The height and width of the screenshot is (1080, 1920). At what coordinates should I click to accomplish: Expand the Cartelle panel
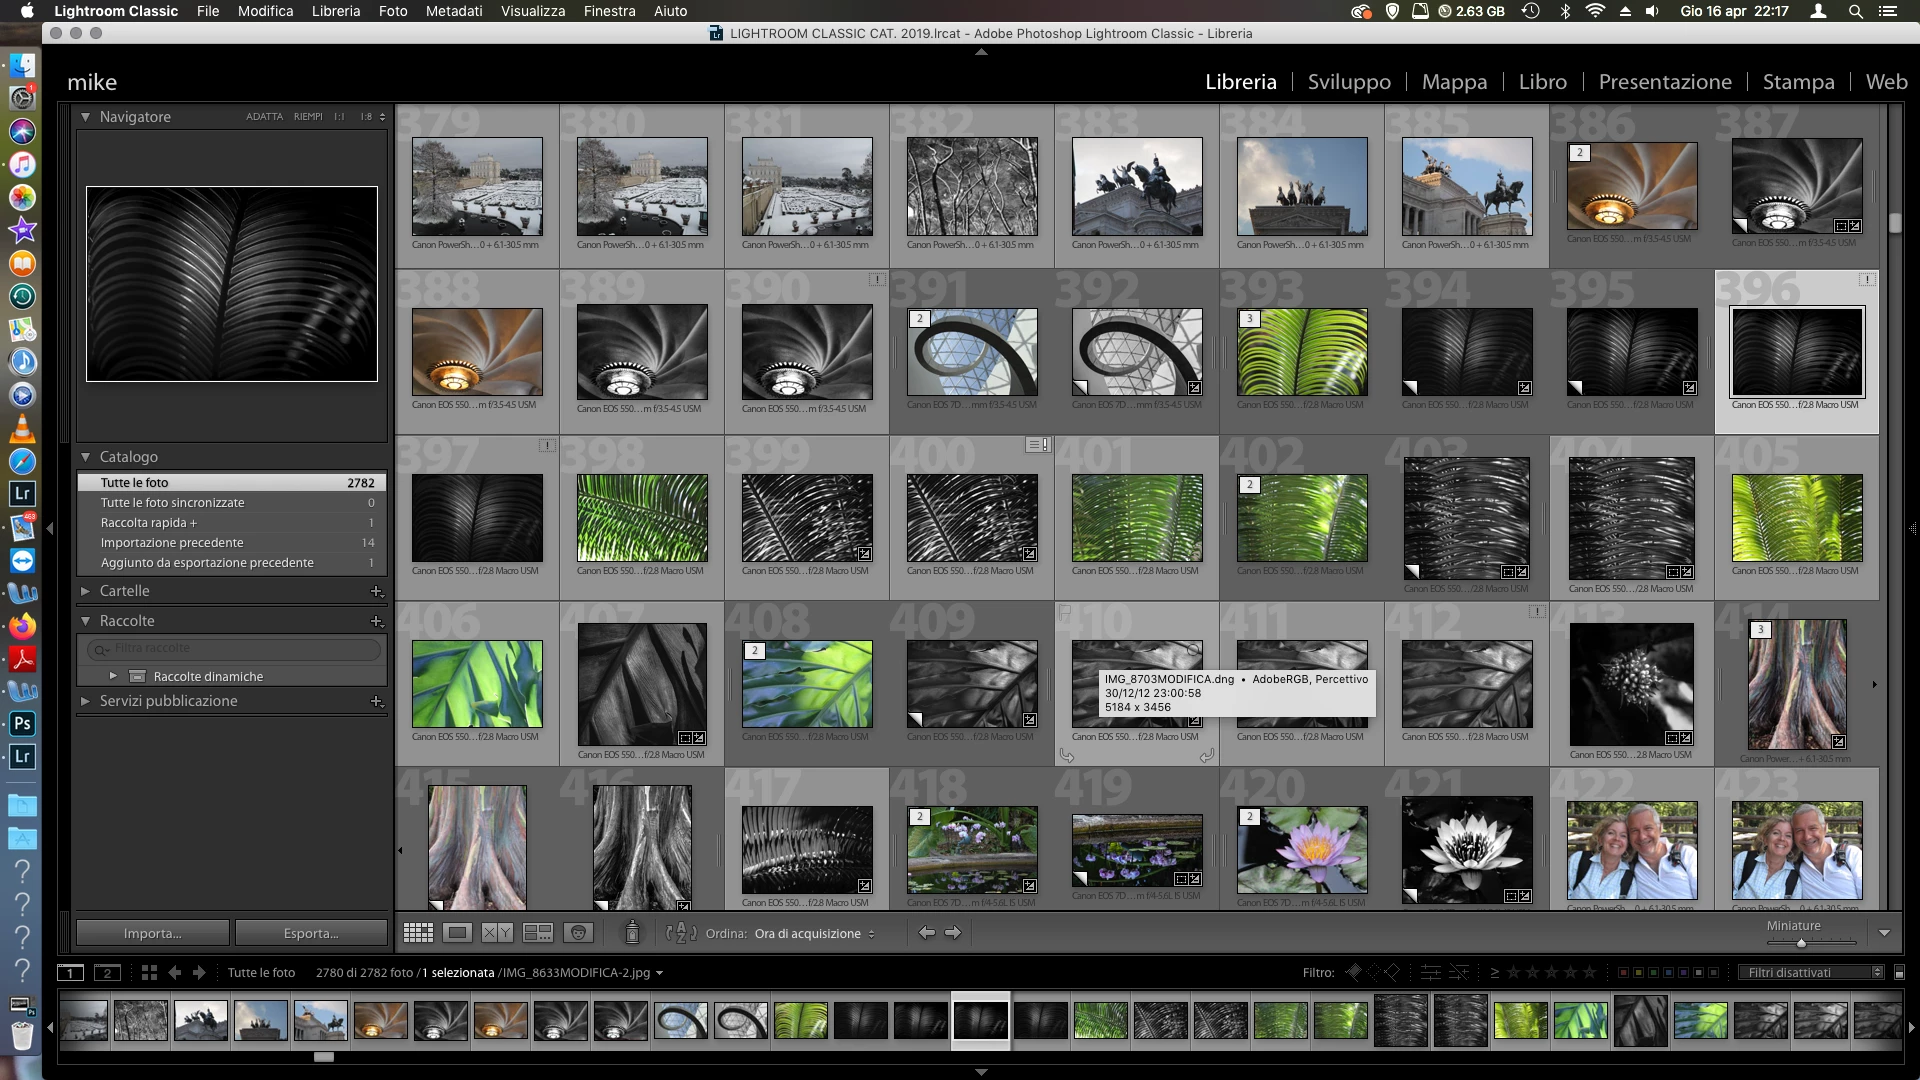(85, 591)
